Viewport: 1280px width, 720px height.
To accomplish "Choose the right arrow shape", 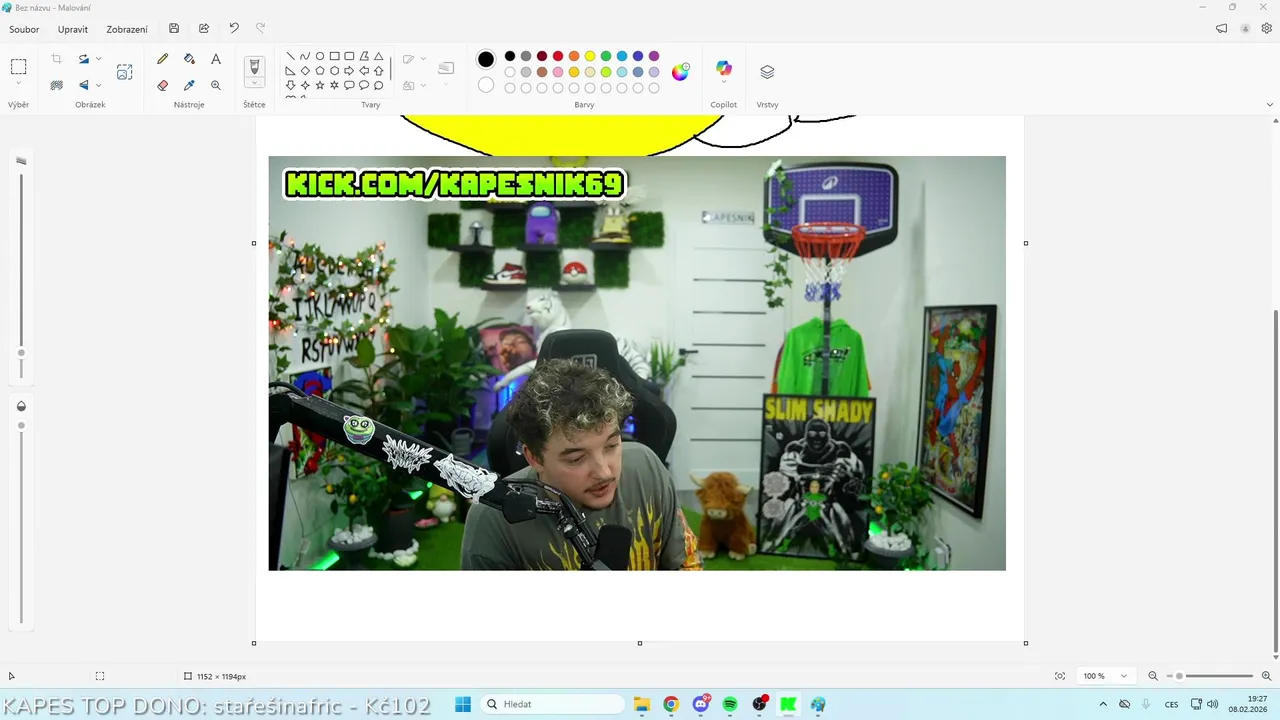I will 349,71.
